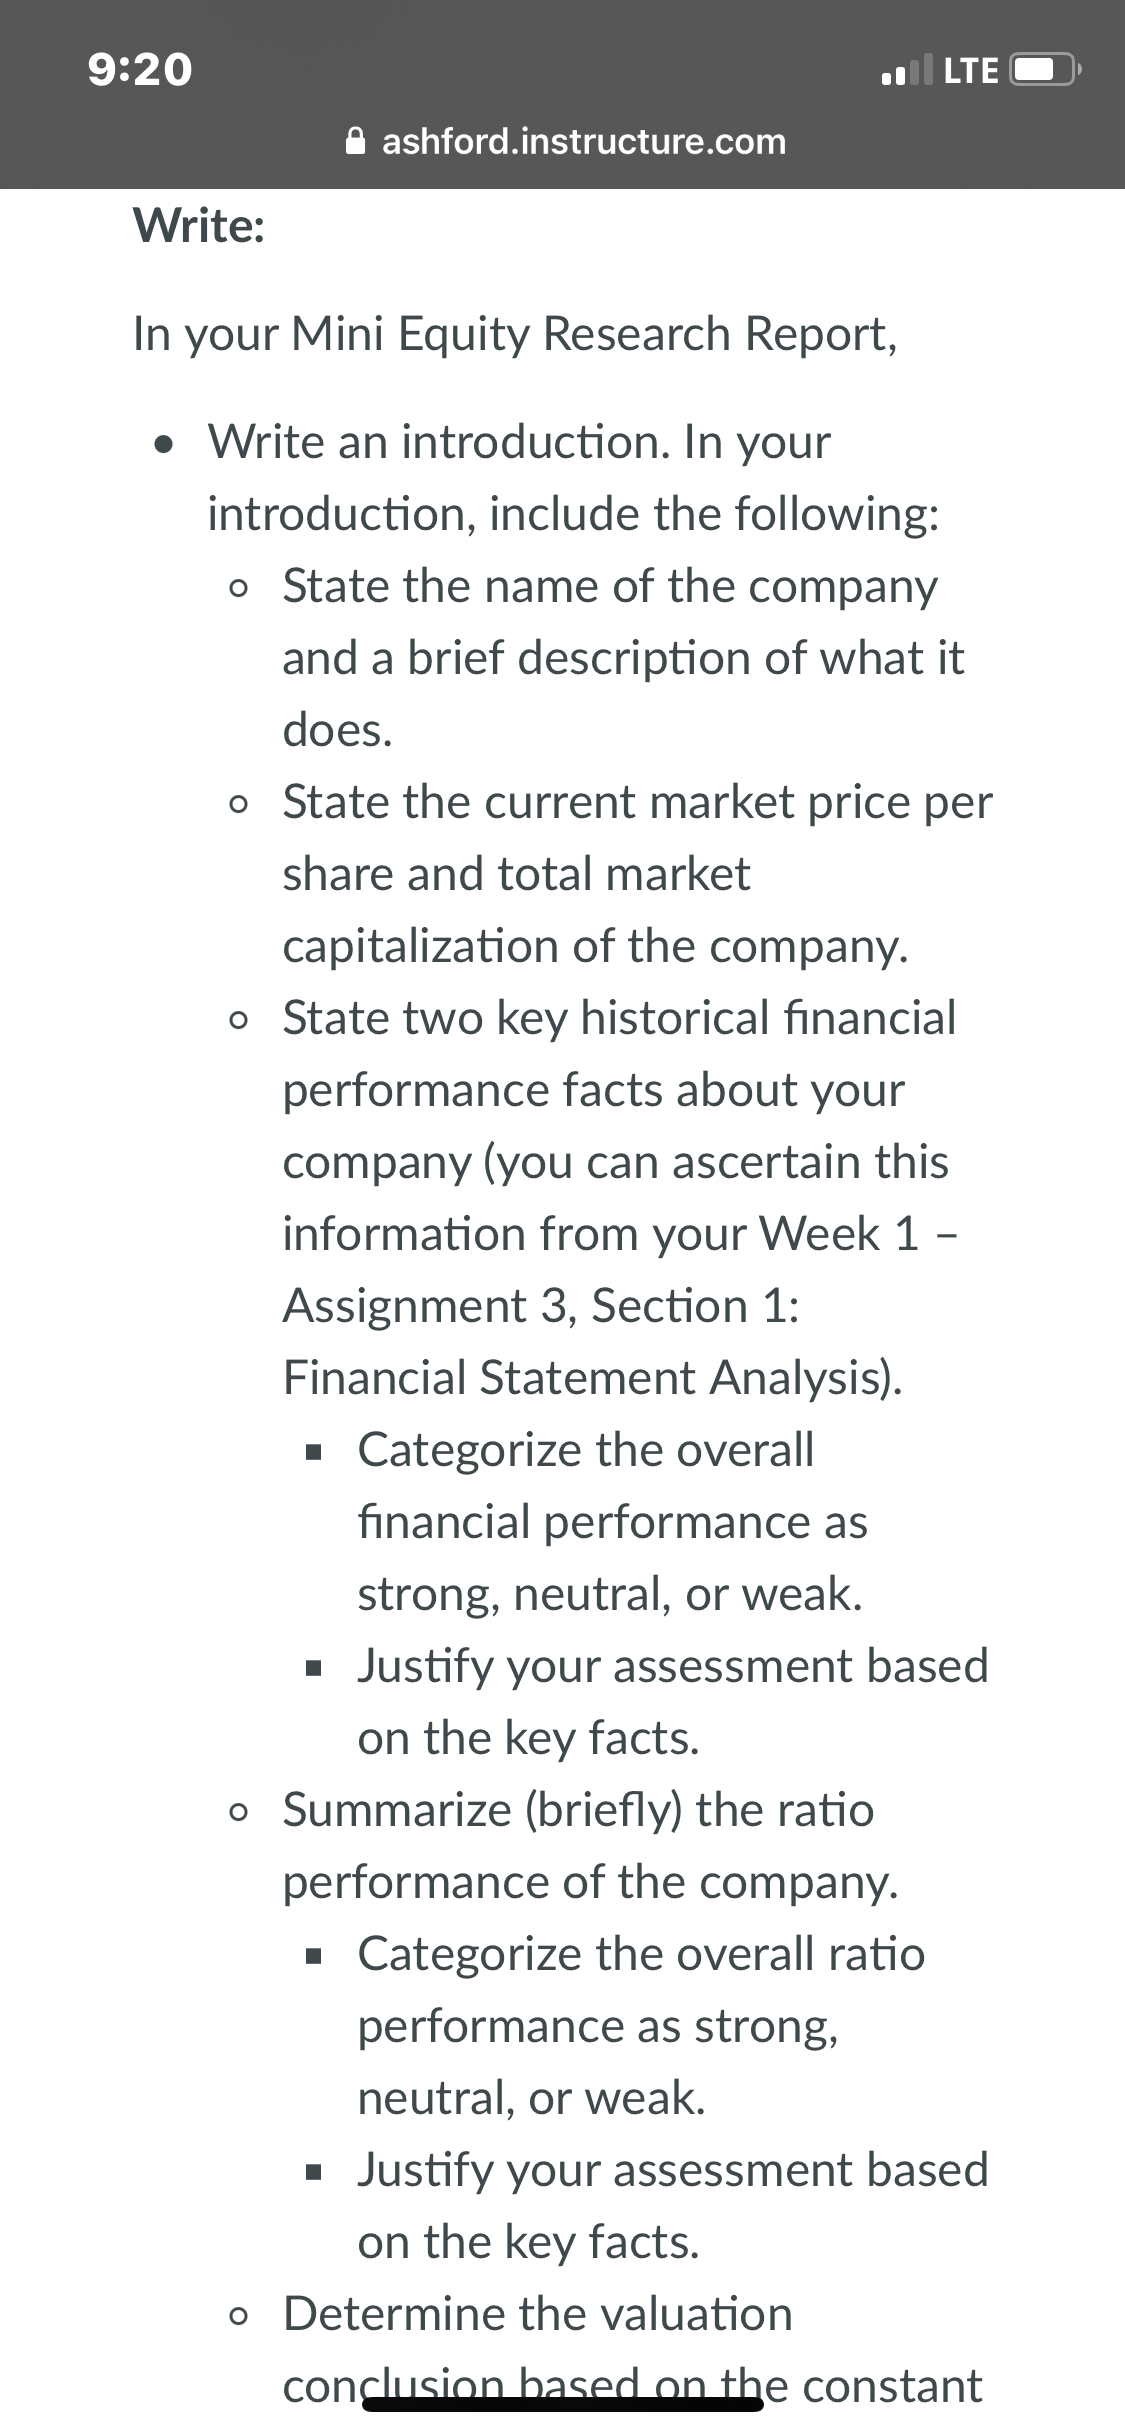
Task: Tap the home indicator bar at bottom
Action: point(563,2404)
